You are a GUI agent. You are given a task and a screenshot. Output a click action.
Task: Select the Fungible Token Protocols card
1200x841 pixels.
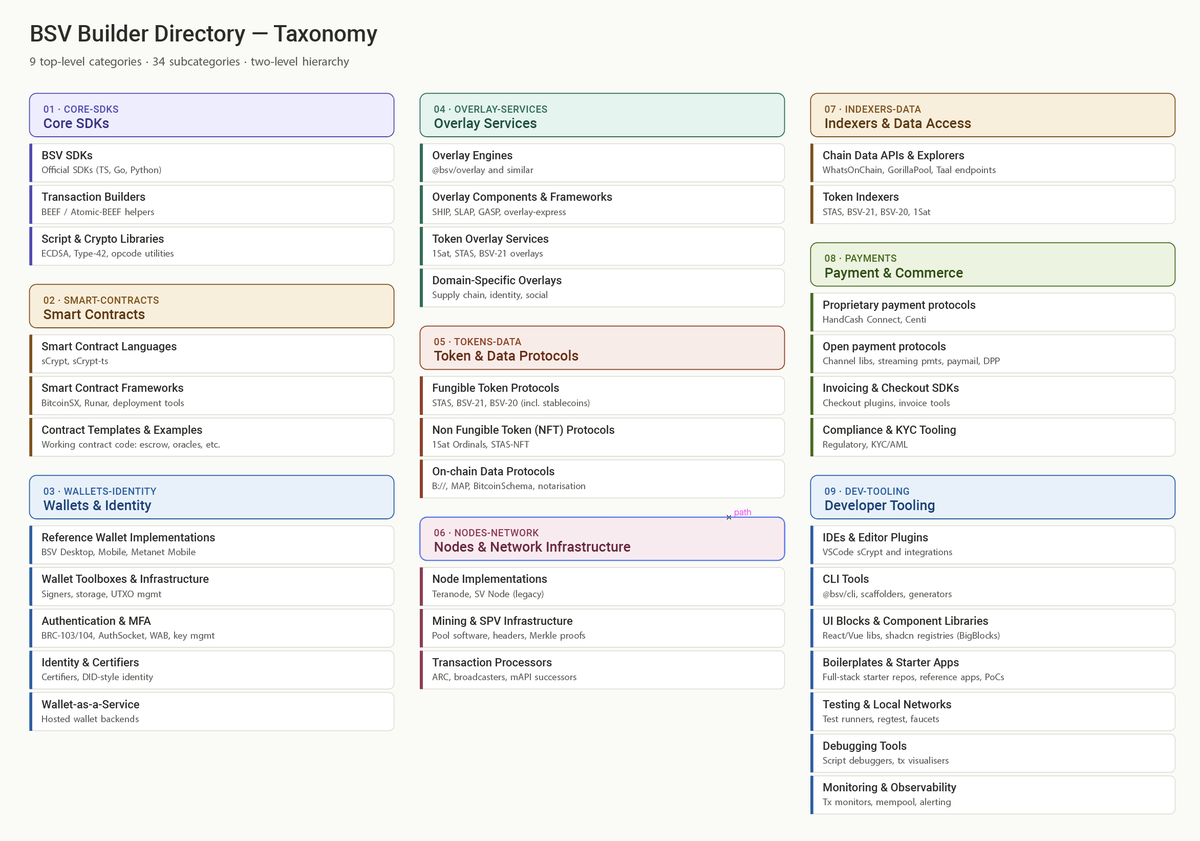click(x=602, y=395)
